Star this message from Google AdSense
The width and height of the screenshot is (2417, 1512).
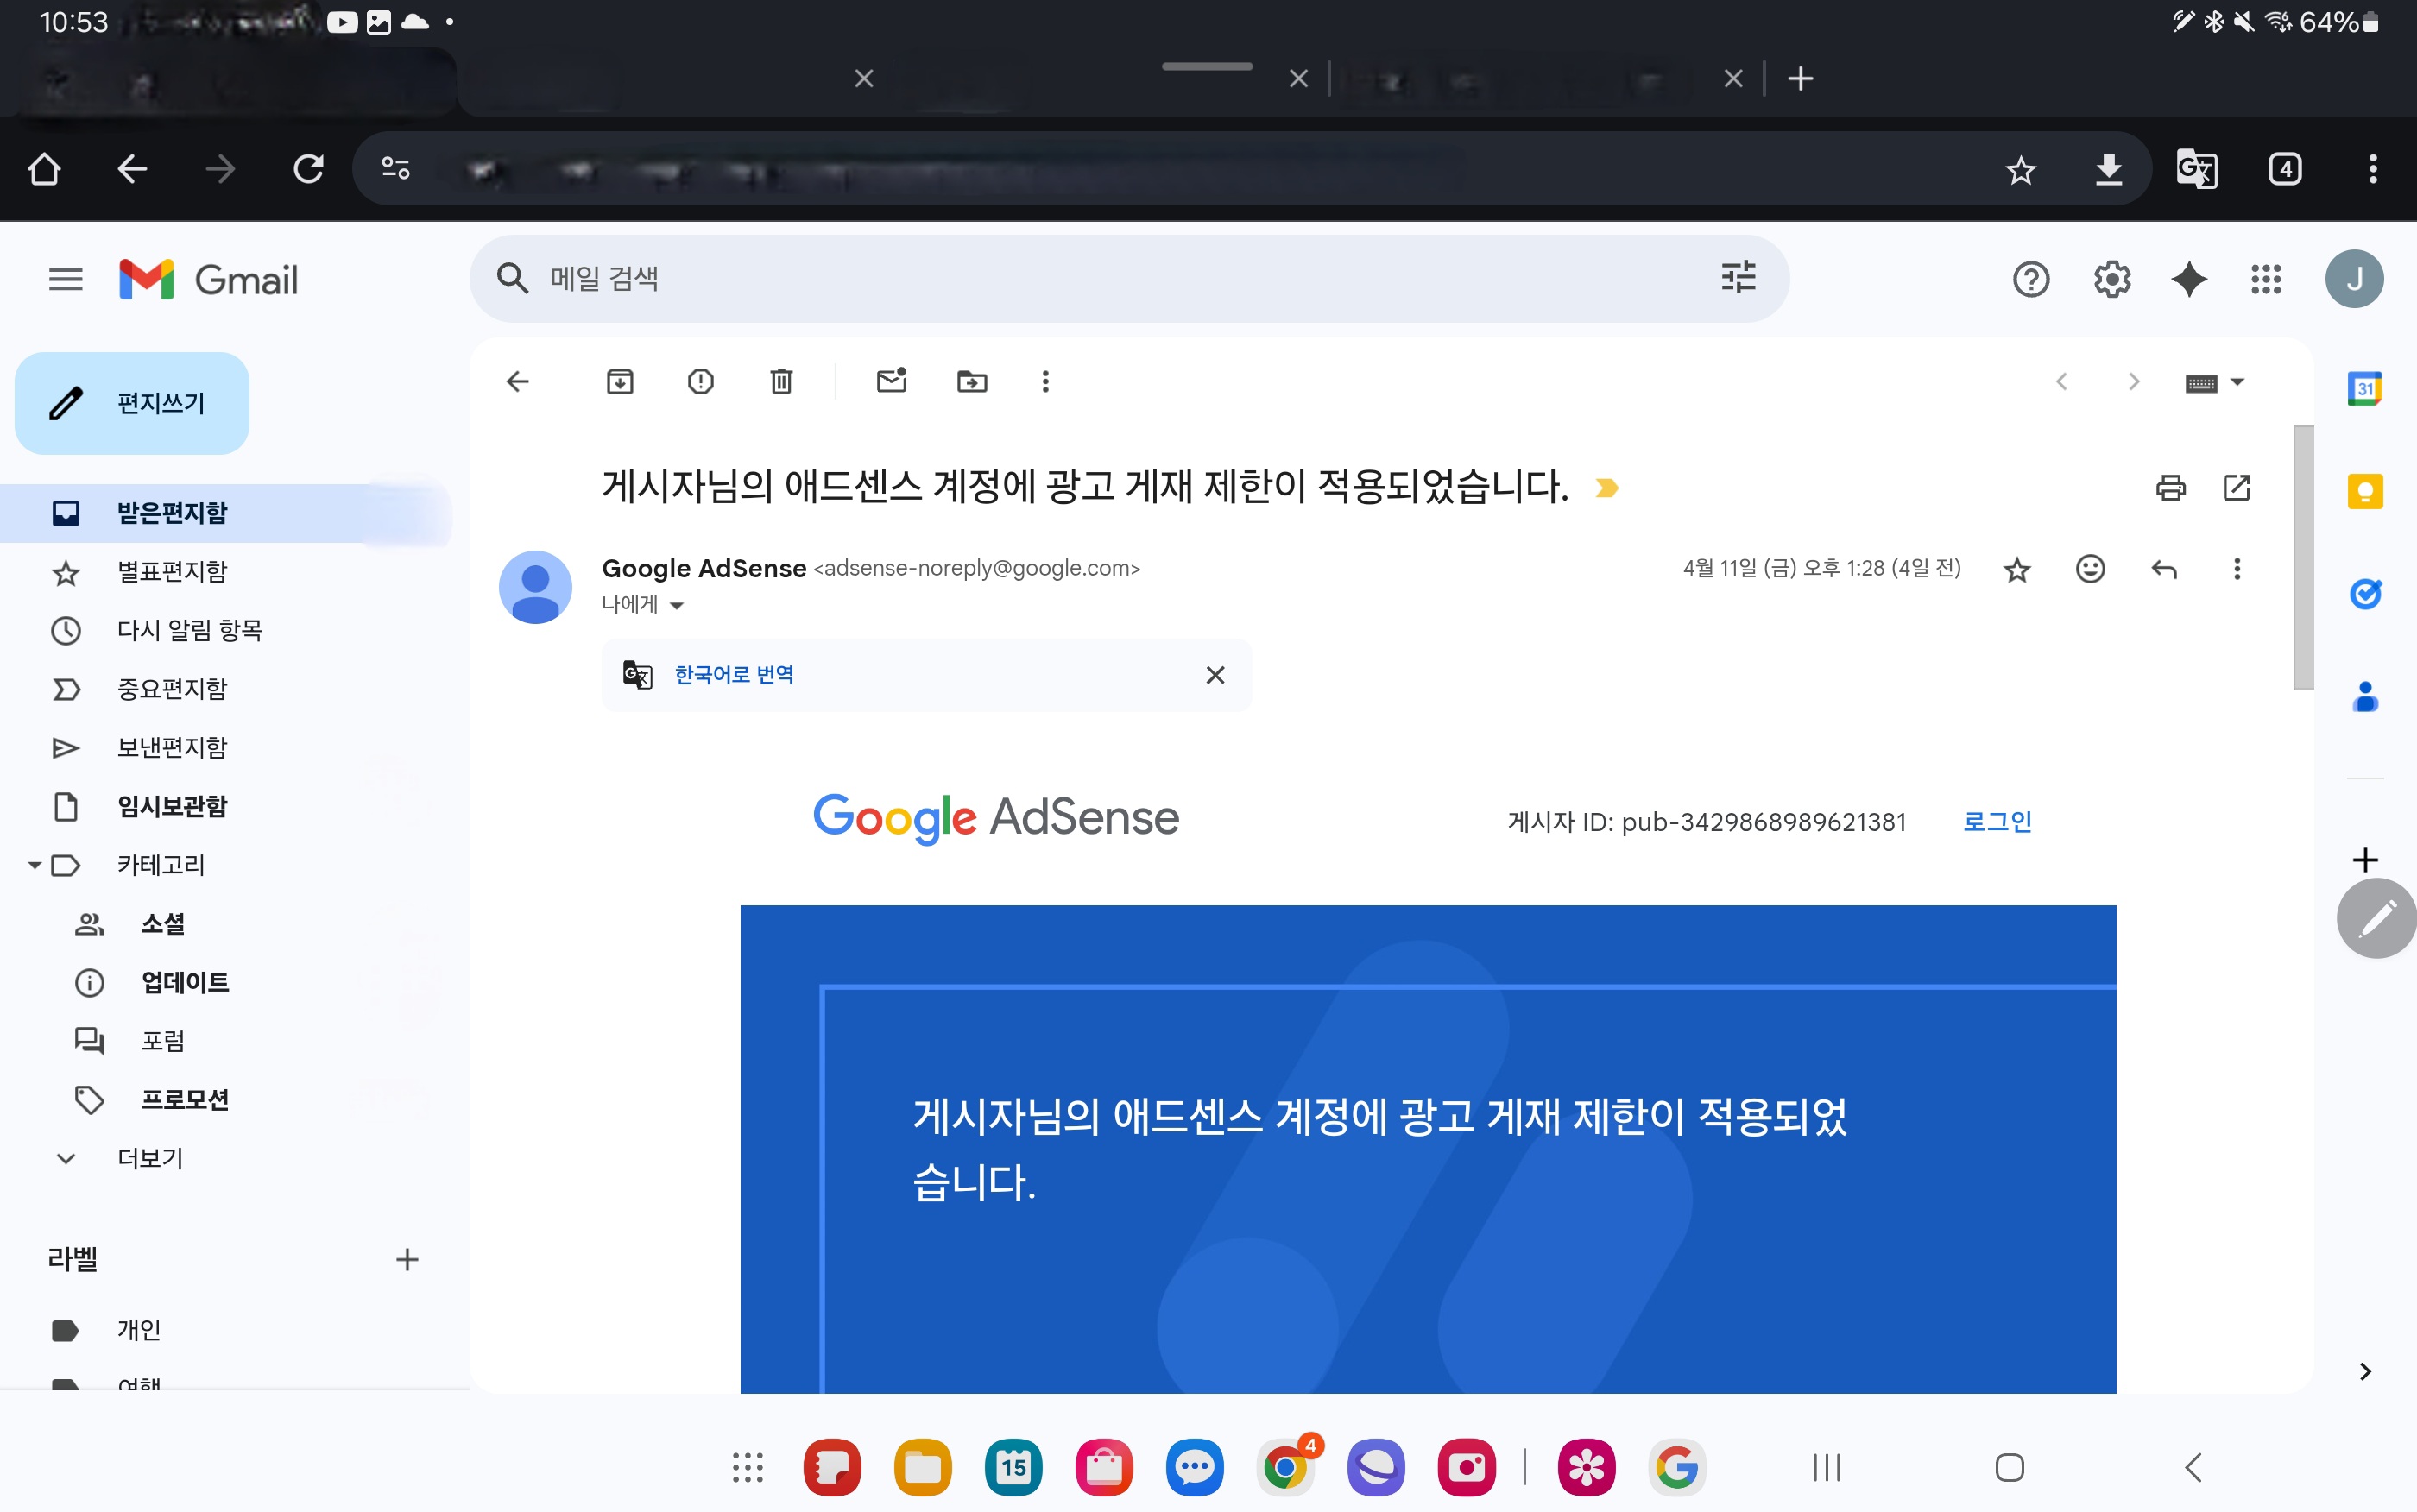tap(2017, 570)
